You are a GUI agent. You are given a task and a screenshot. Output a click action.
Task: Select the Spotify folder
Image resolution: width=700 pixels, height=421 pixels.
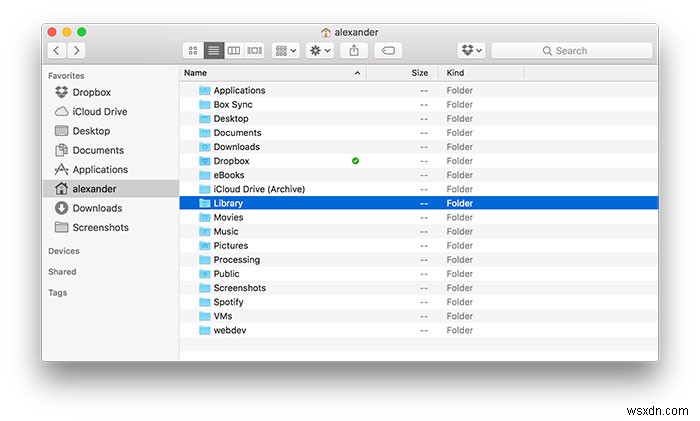[419, 302]
